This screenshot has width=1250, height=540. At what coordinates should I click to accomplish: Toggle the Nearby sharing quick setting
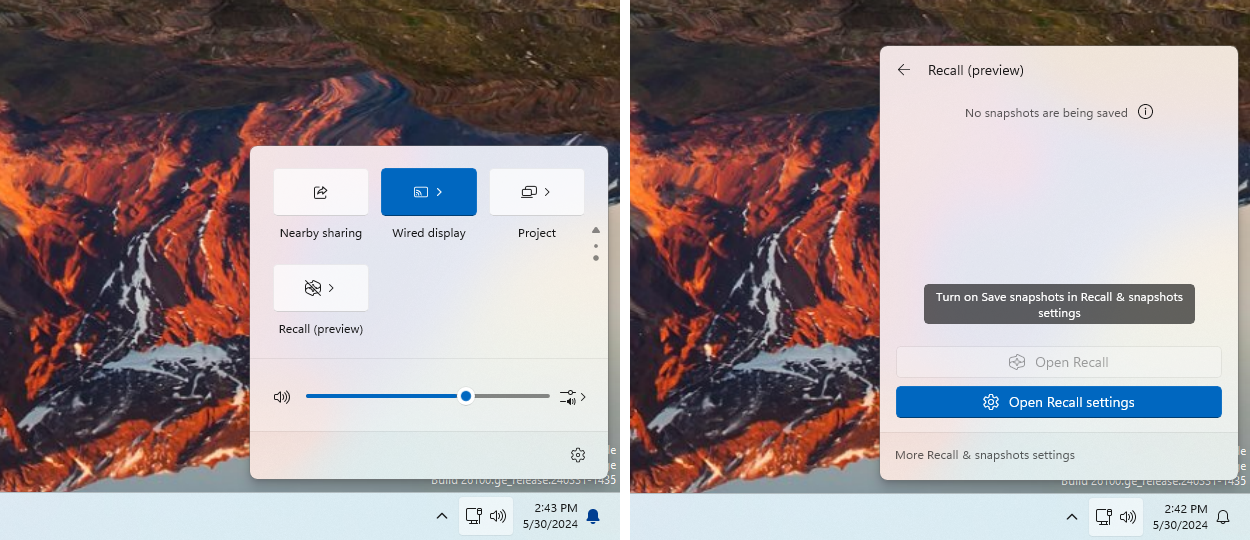[321, 192]
